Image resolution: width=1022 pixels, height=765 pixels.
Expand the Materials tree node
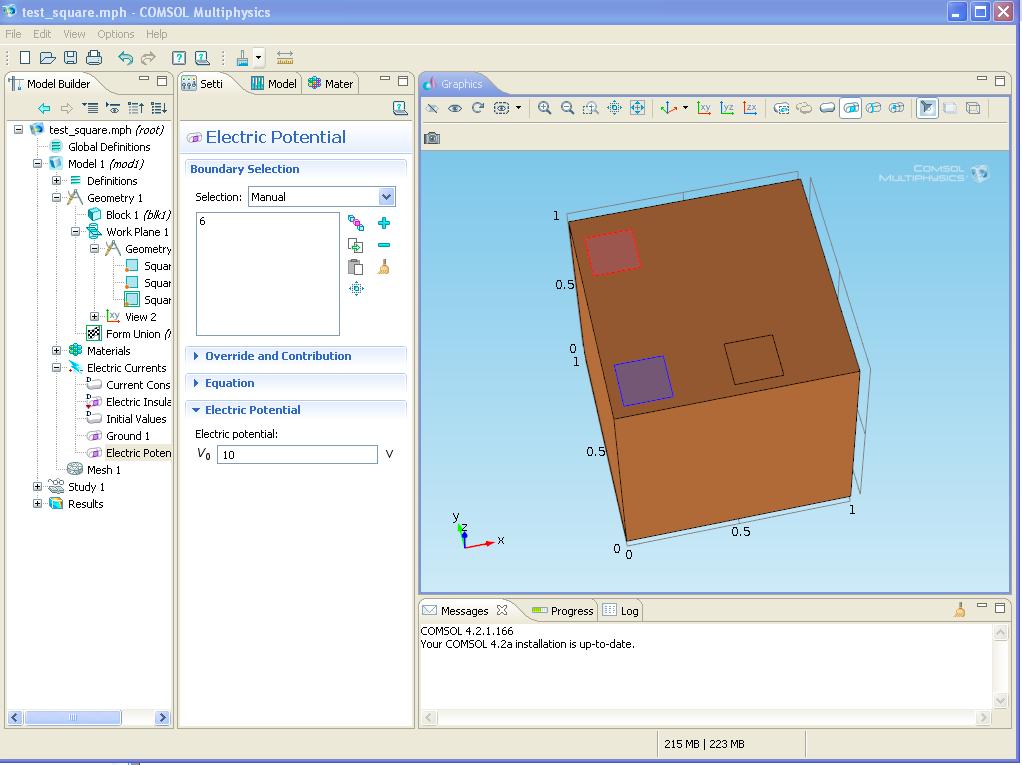[x=57, y=351]
